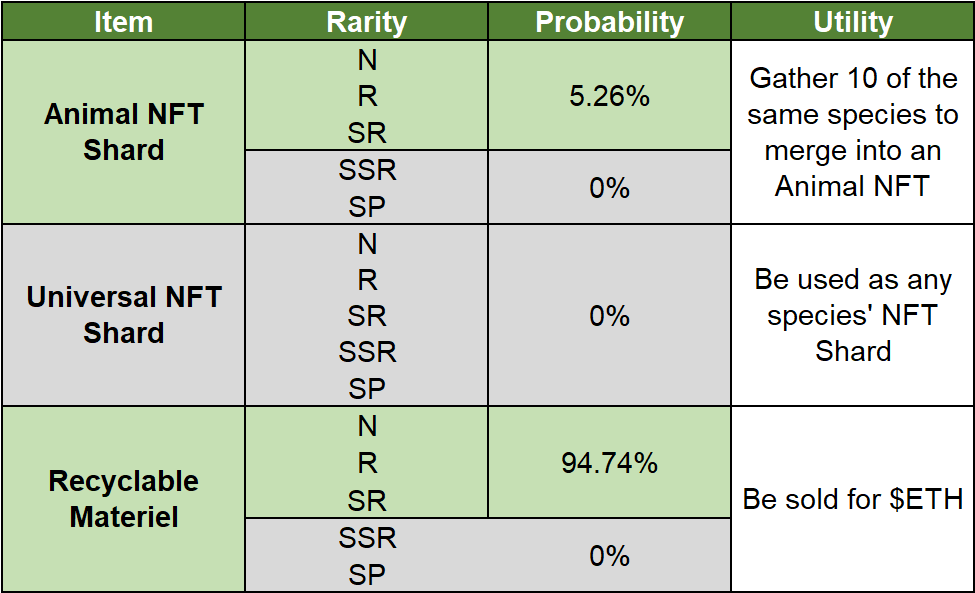Click the "Probability" header cell
Image resolution: width=975 pixels, height=593 pixels.
pyautogui.click(x=609, y=21)
